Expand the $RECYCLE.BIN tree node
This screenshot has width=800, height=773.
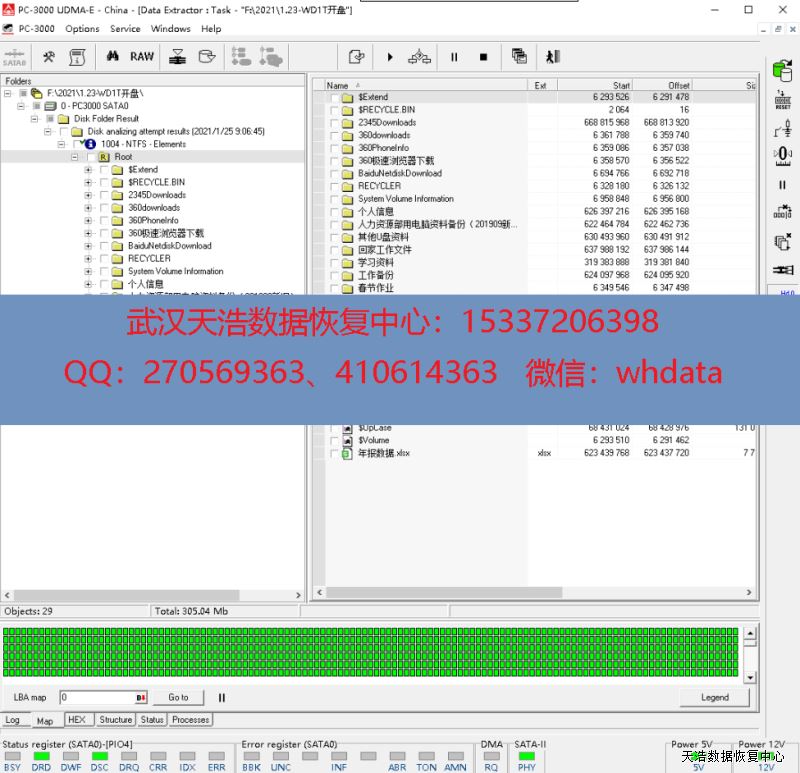coord(88,183)
